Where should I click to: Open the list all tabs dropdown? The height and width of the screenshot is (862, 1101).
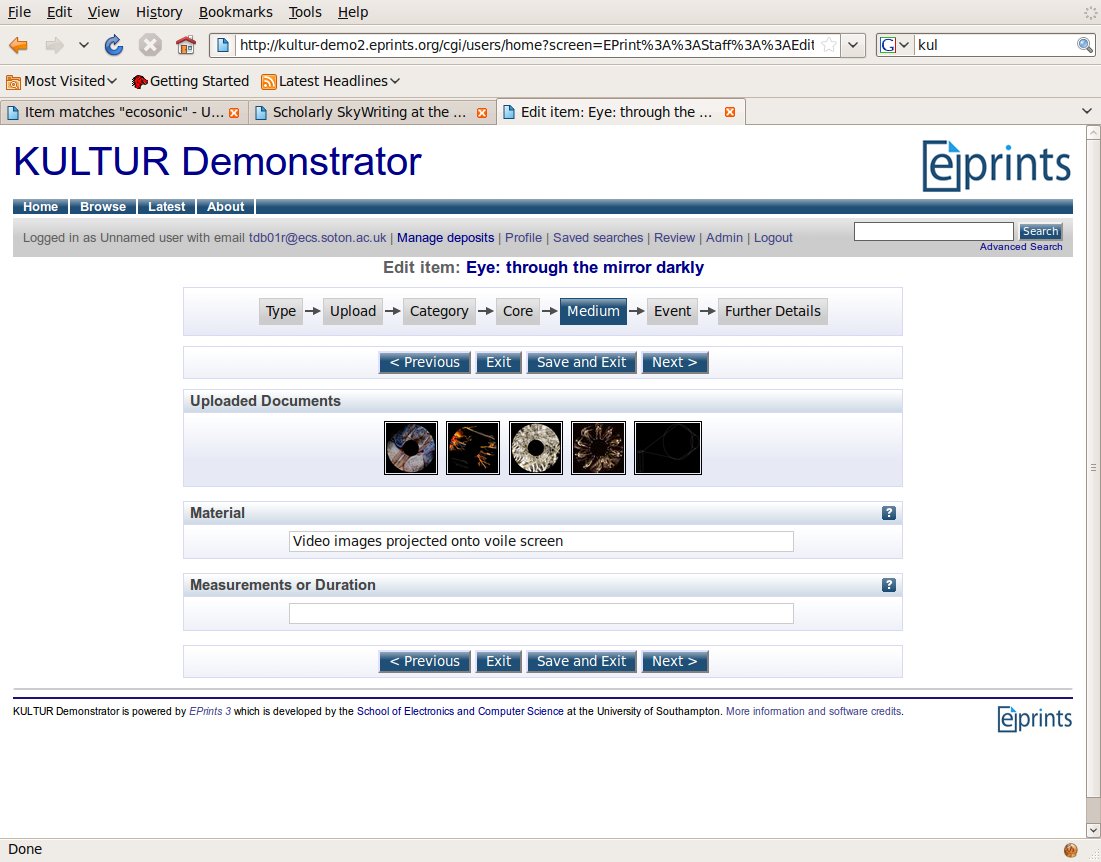pyautogui.click(x=1087, y=111)
